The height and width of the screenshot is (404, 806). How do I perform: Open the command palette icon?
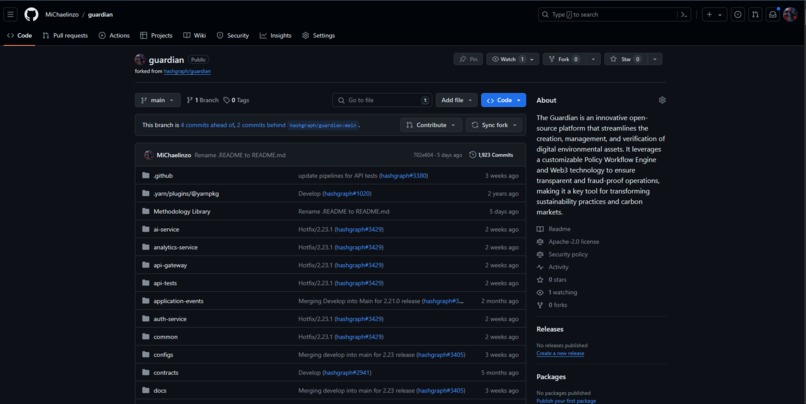tap(684, 15)
